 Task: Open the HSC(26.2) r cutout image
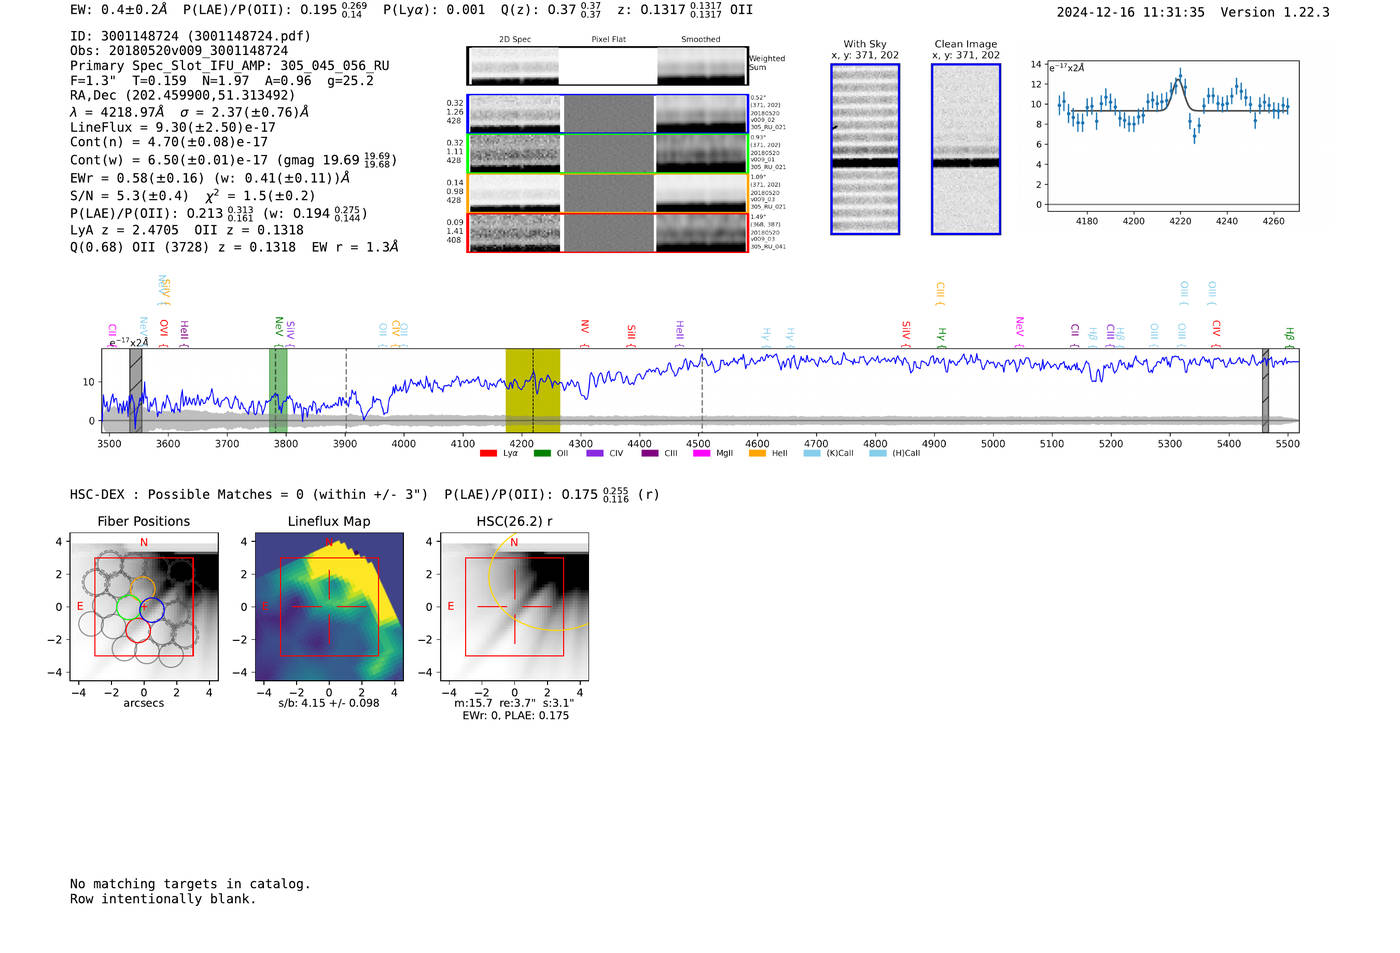(514, 607)
